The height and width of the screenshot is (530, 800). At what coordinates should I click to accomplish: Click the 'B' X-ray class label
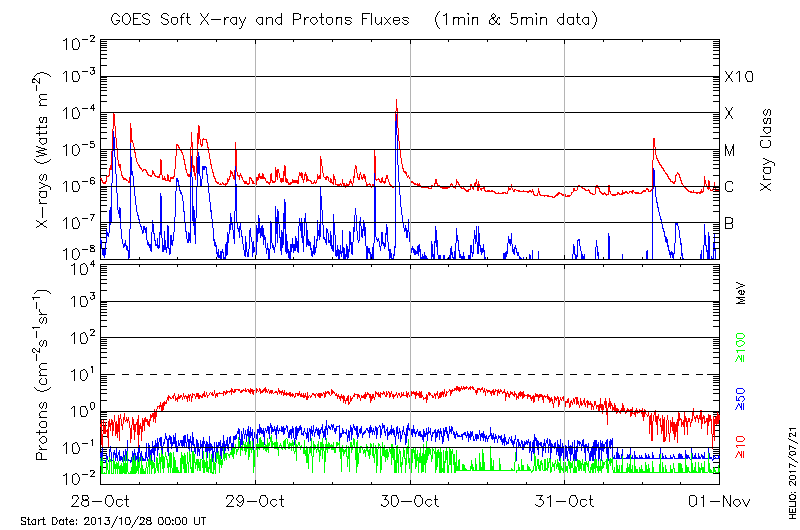coord(730,223)
